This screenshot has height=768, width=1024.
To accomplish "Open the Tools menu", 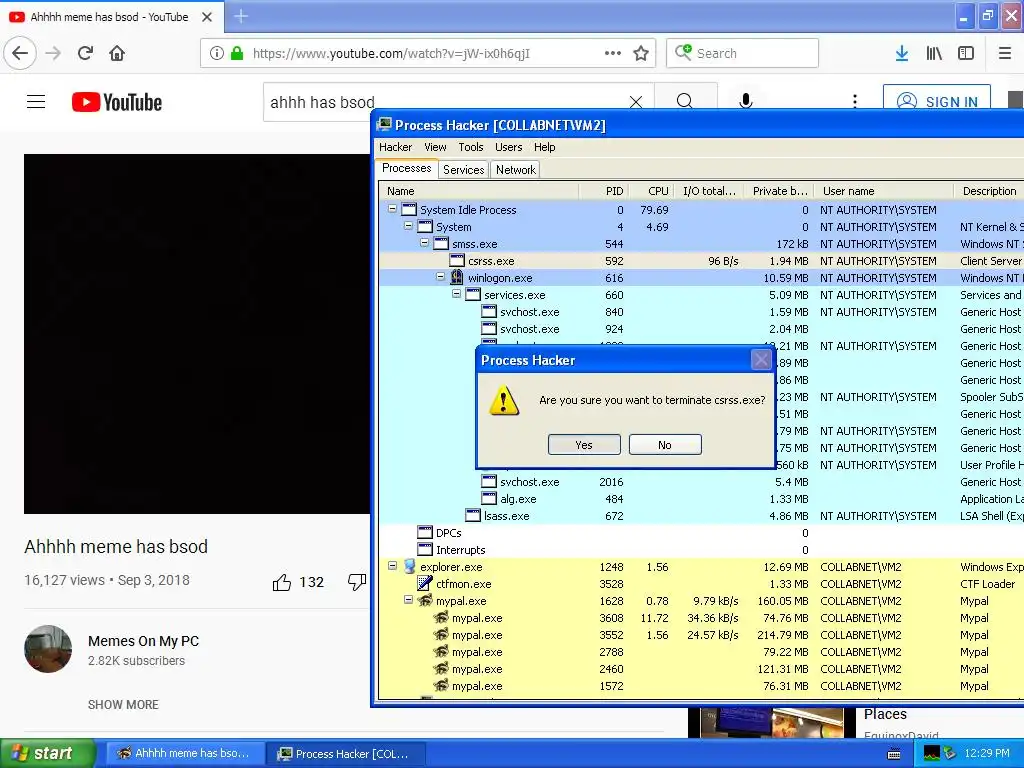I will (470, 147).
